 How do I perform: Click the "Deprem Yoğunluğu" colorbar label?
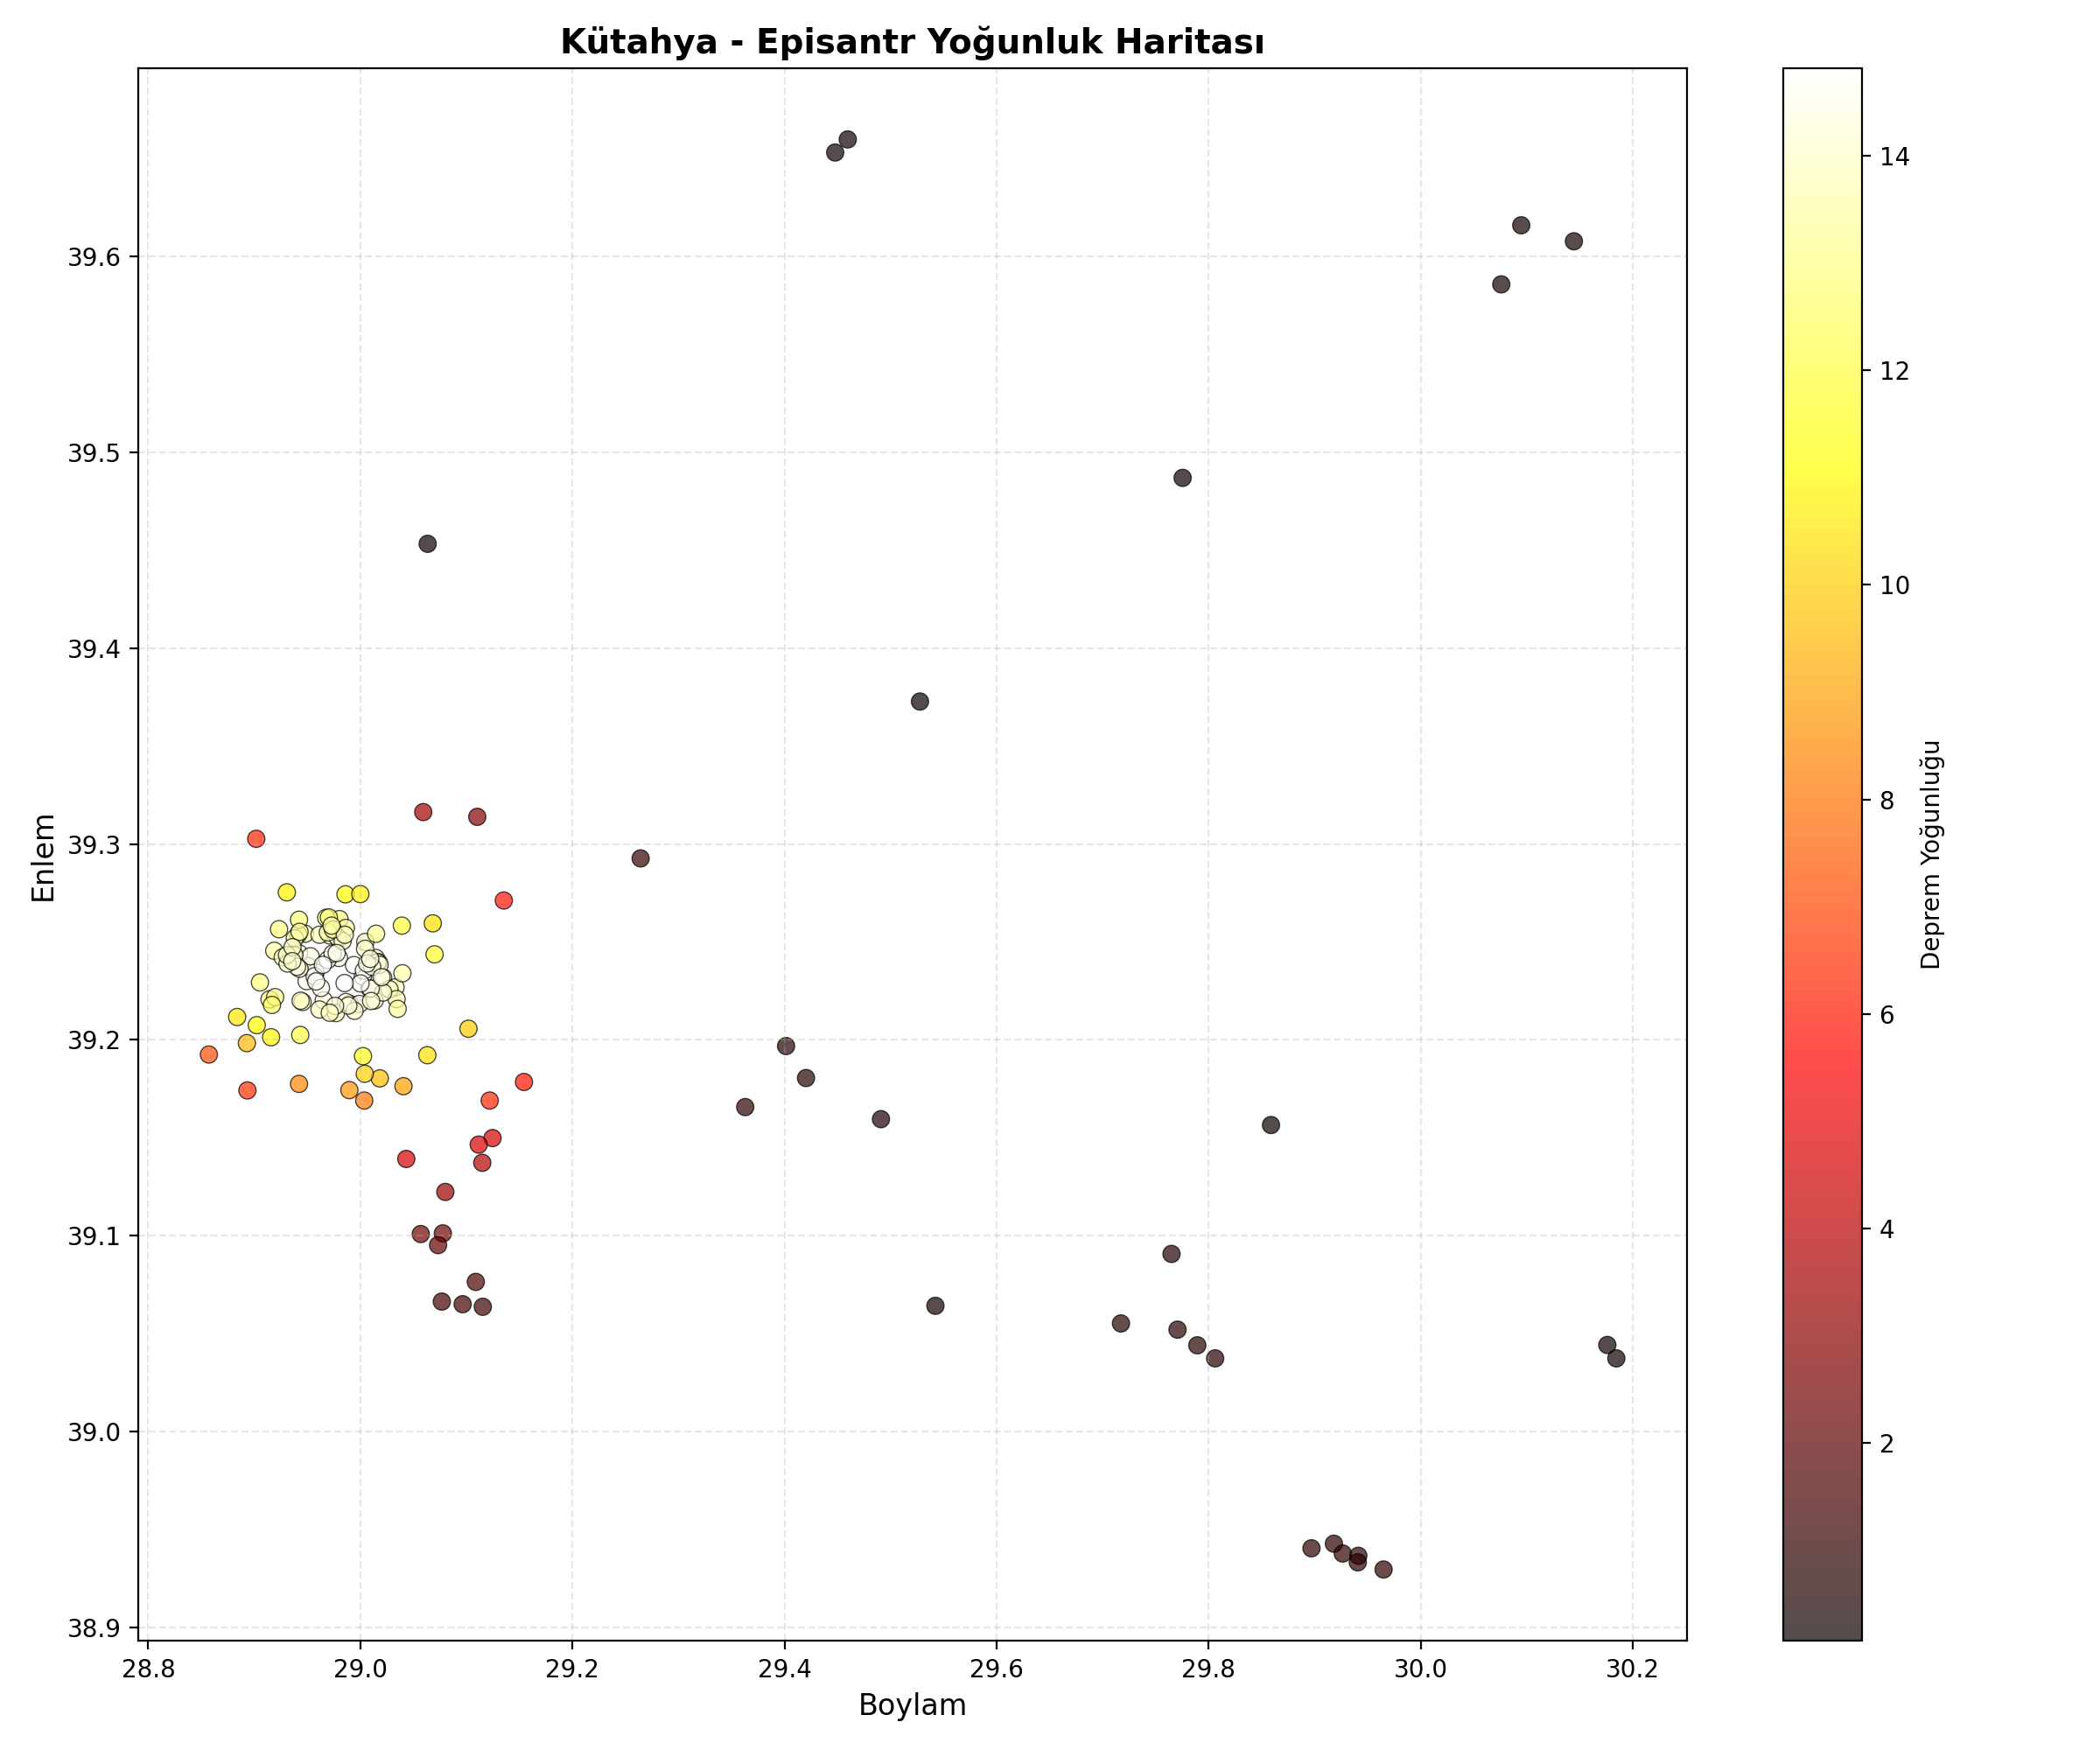point(1930,855)
